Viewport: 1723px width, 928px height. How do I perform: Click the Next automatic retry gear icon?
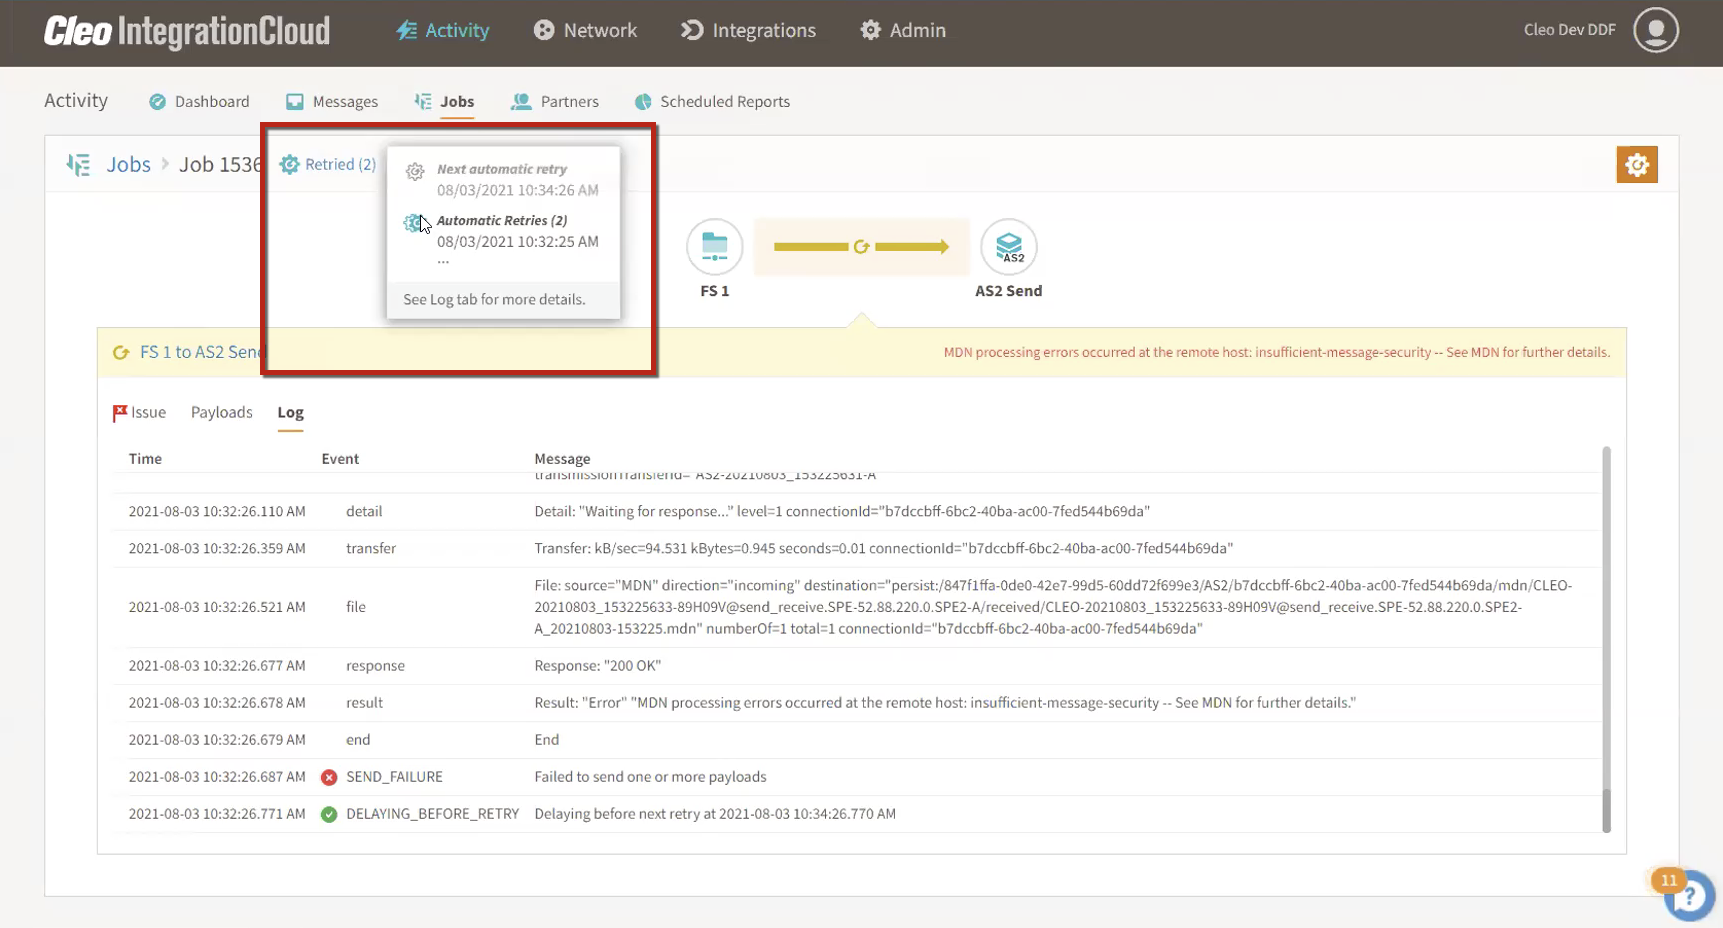[x=415, y=172]
